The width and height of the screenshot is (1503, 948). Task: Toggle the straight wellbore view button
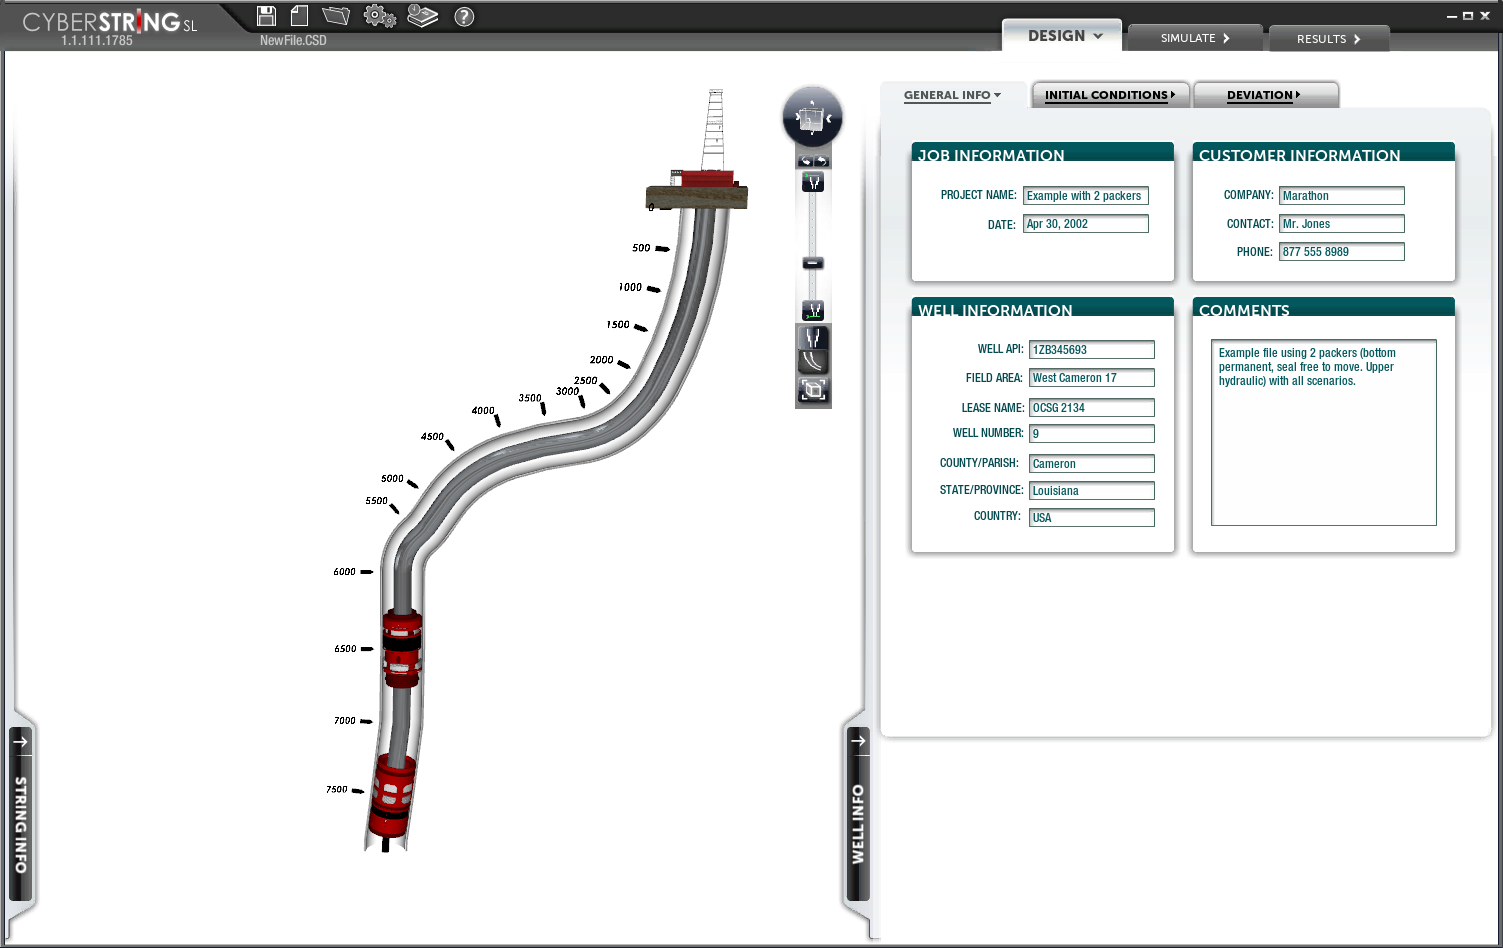coord(813,337)
